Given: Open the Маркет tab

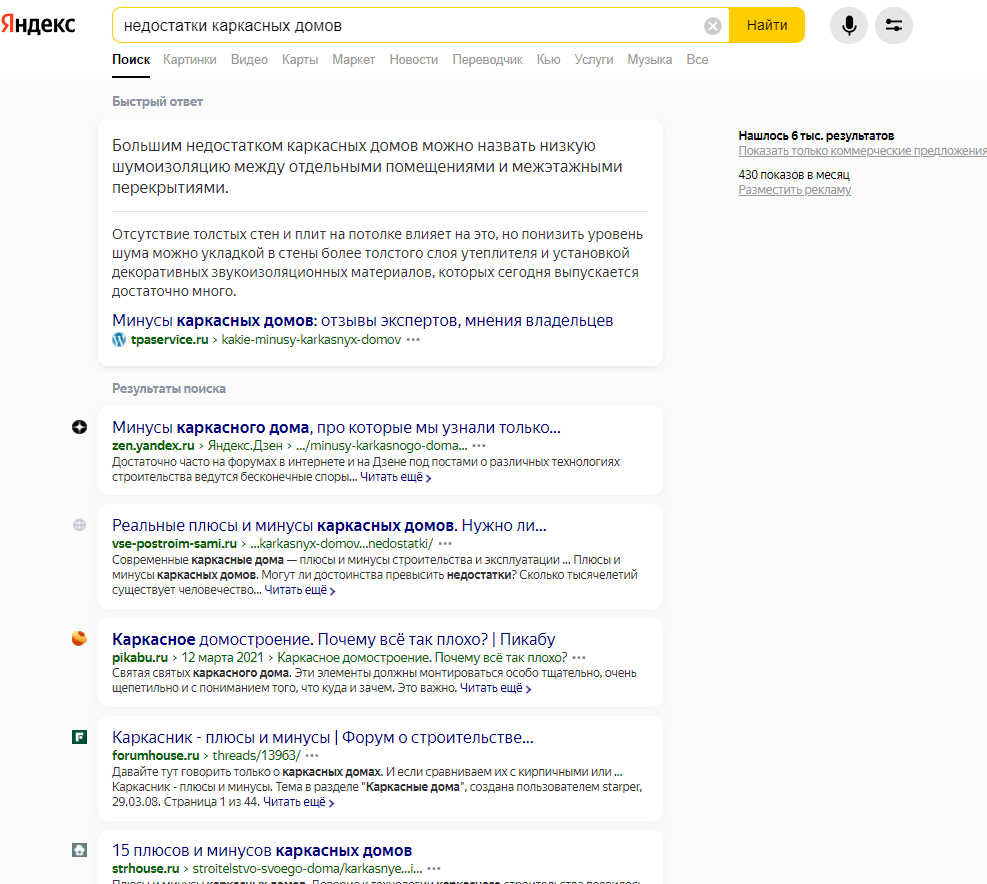Looking at the screenshot, I should (x=353, y=59).
